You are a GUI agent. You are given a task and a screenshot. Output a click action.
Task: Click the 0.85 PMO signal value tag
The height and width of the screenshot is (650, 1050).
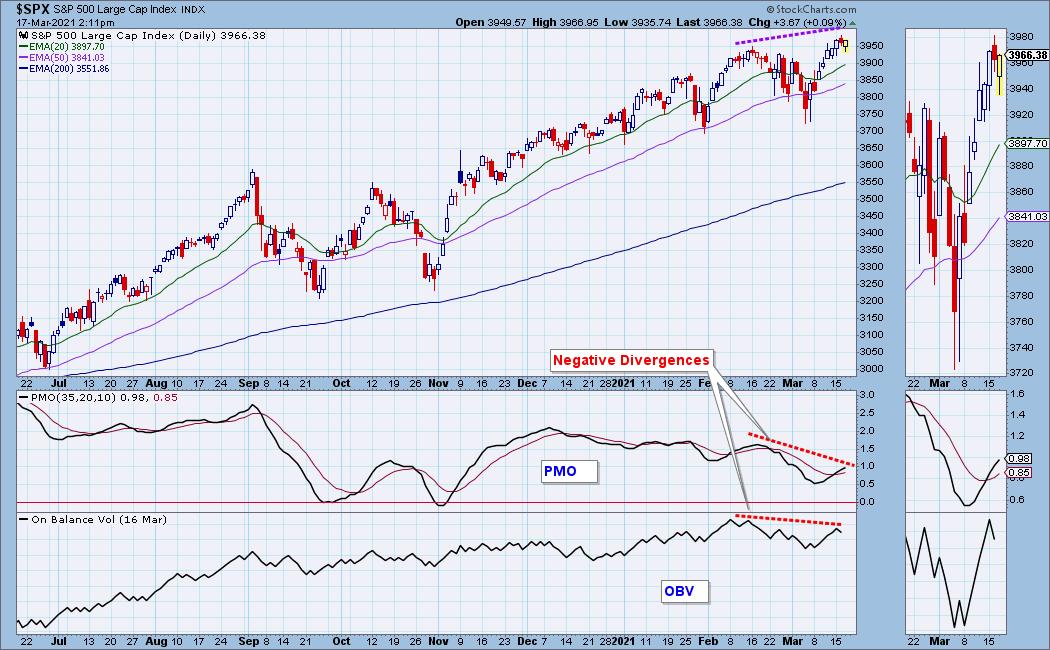coord(1019,473)
